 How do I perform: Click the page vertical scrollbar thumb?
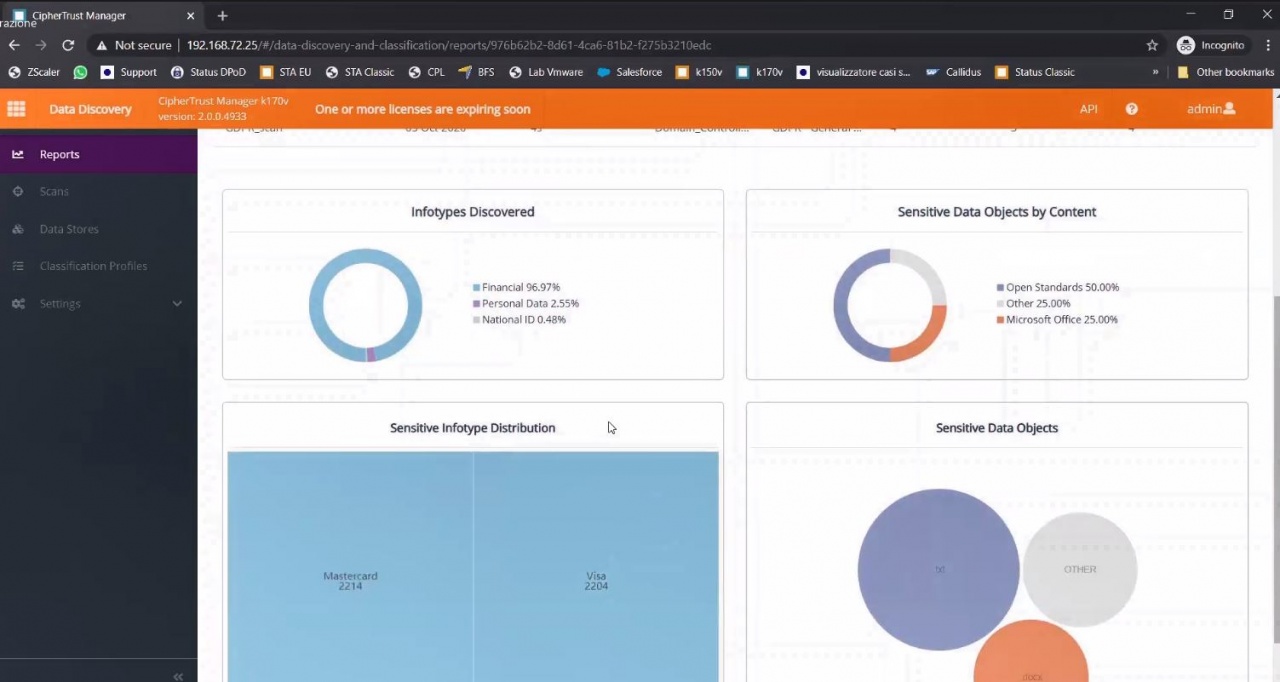(1275, 469)
